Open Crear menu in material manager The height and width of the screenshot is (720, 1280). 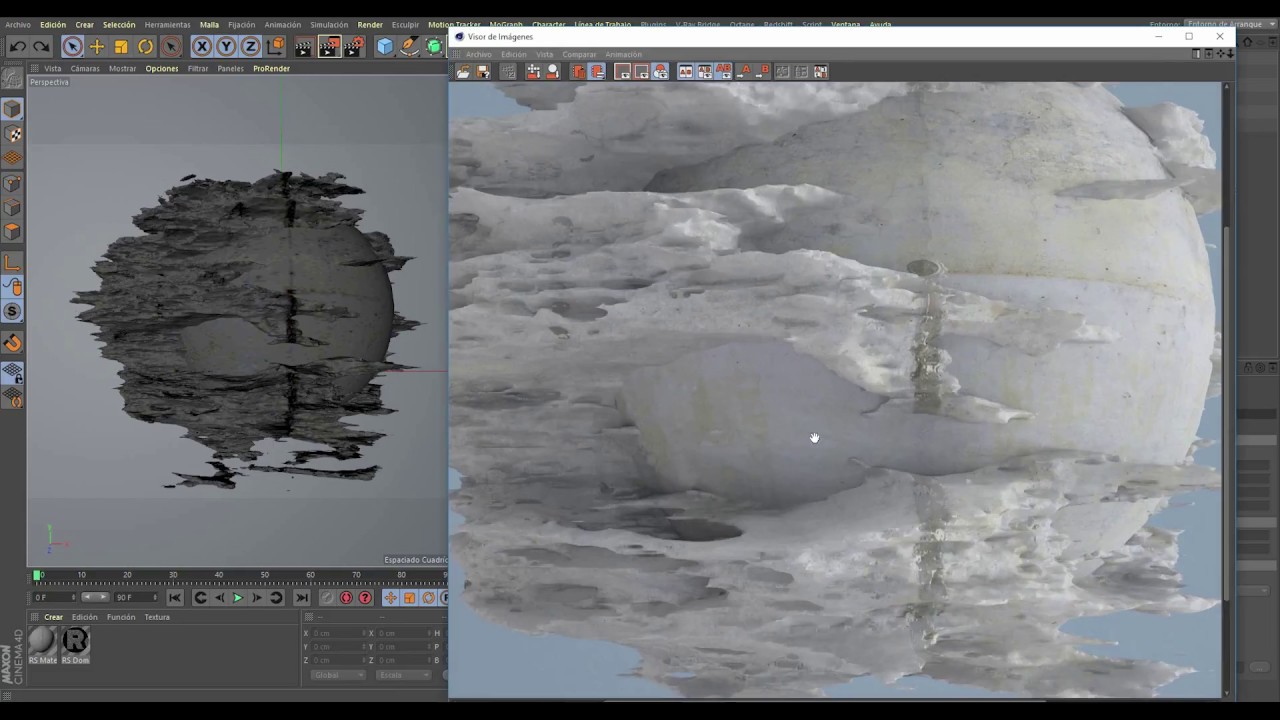(53, 617)
